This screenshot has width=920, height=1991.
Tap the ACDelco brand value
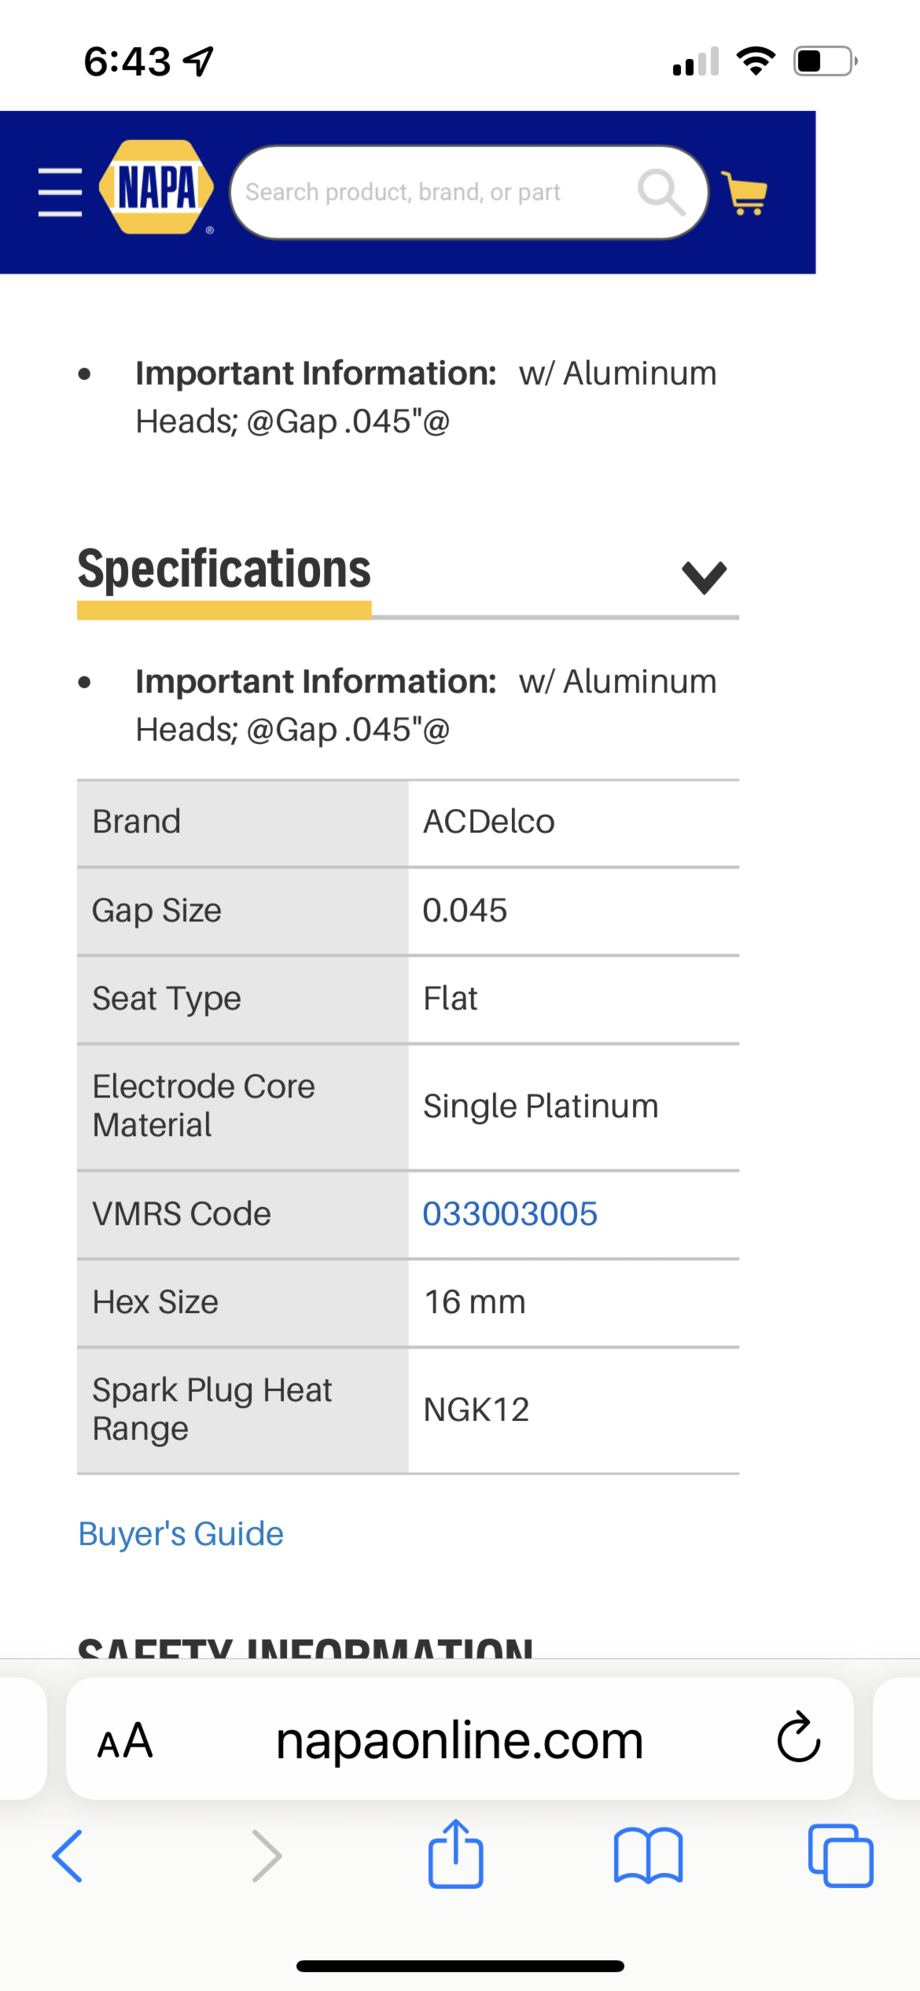489,822
